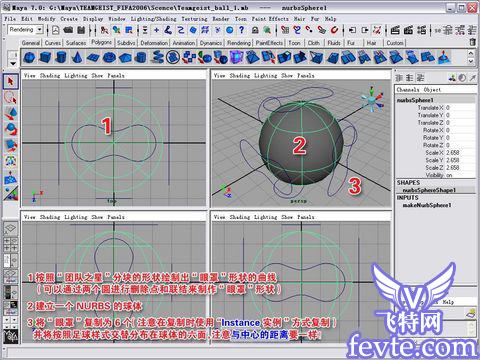Image resolution: width=480 pixels, height=360 pixels.
Task: Select single perspective view layout icon
Action: pos(11,228)
